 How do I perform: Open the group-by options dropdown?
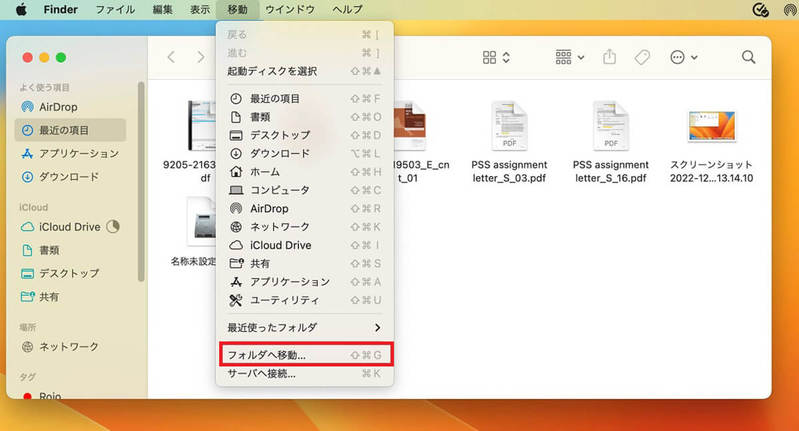point(570,57)
